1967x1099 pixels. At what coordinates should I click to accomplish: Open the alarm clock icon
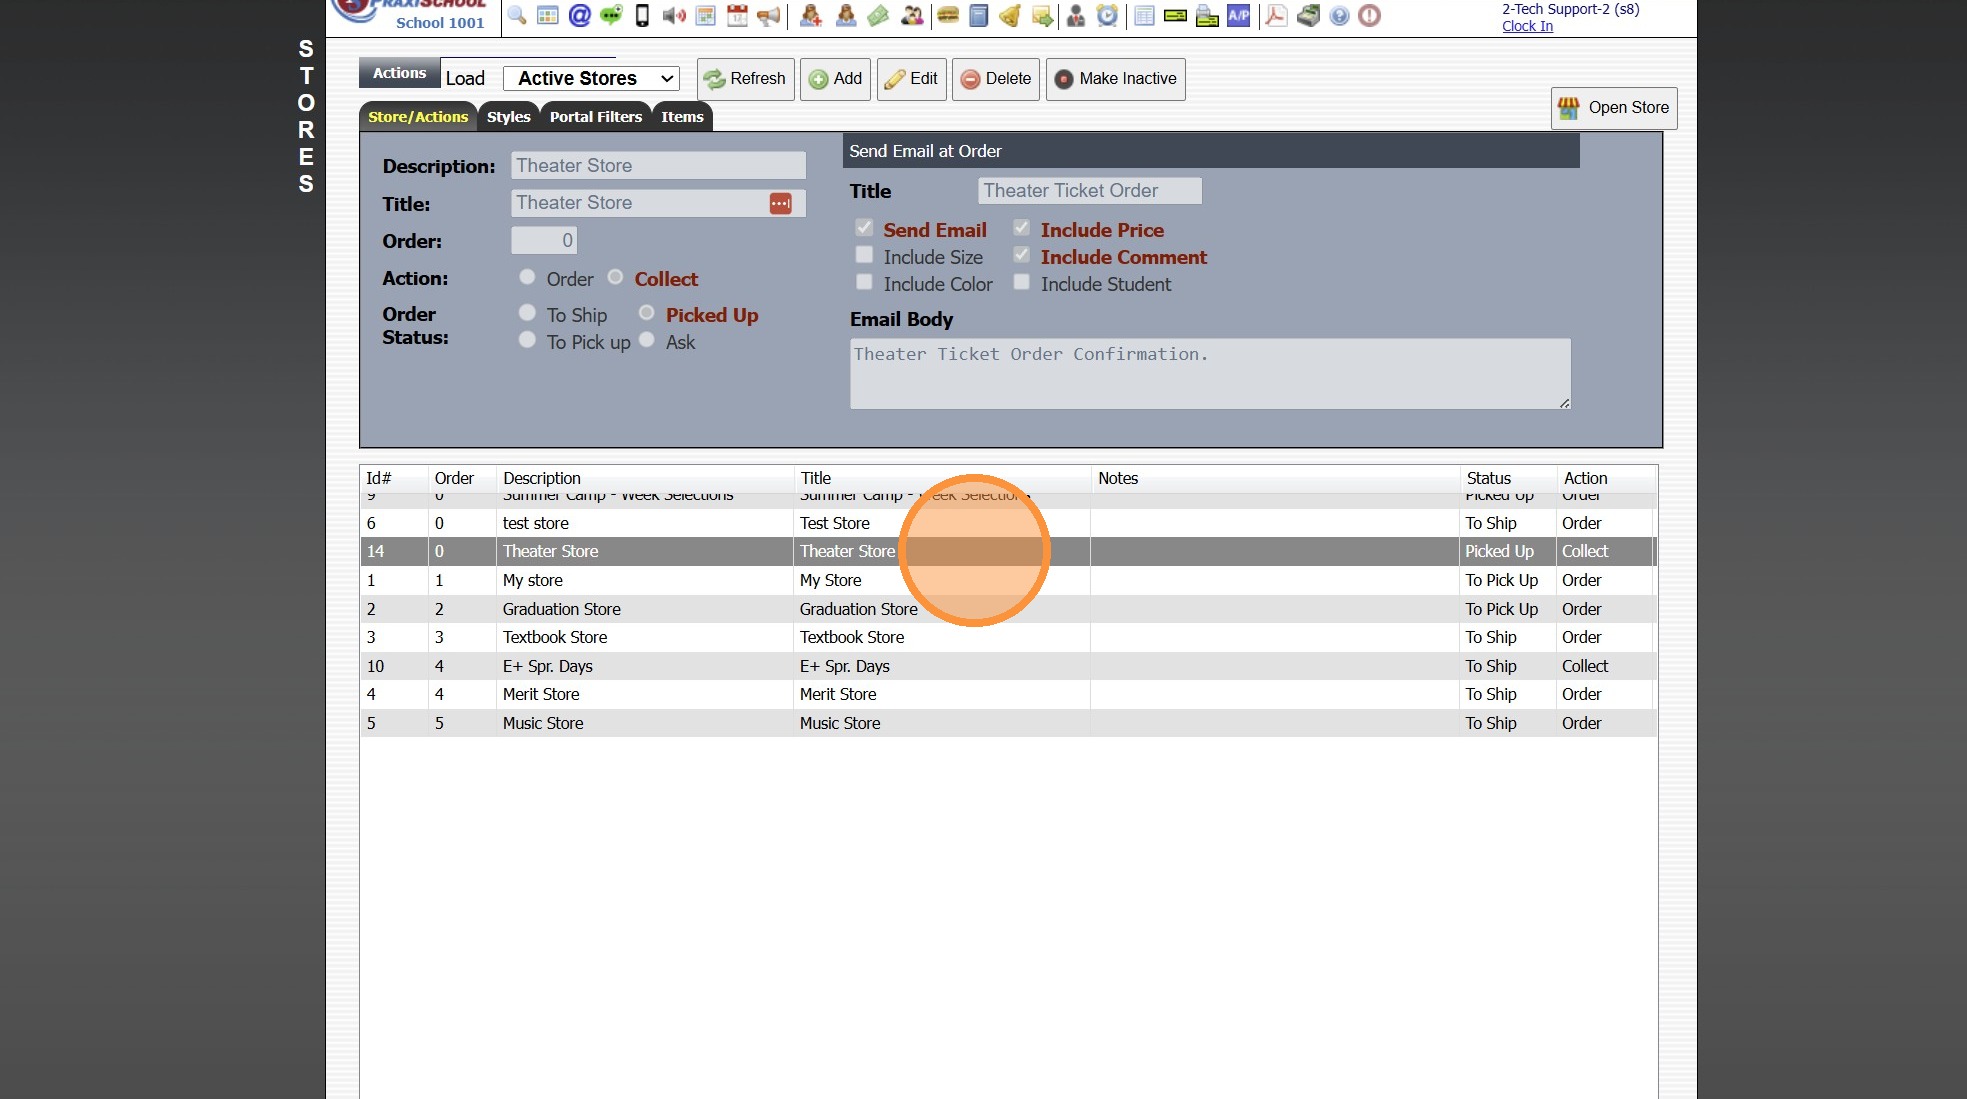tap(1107, 15)
